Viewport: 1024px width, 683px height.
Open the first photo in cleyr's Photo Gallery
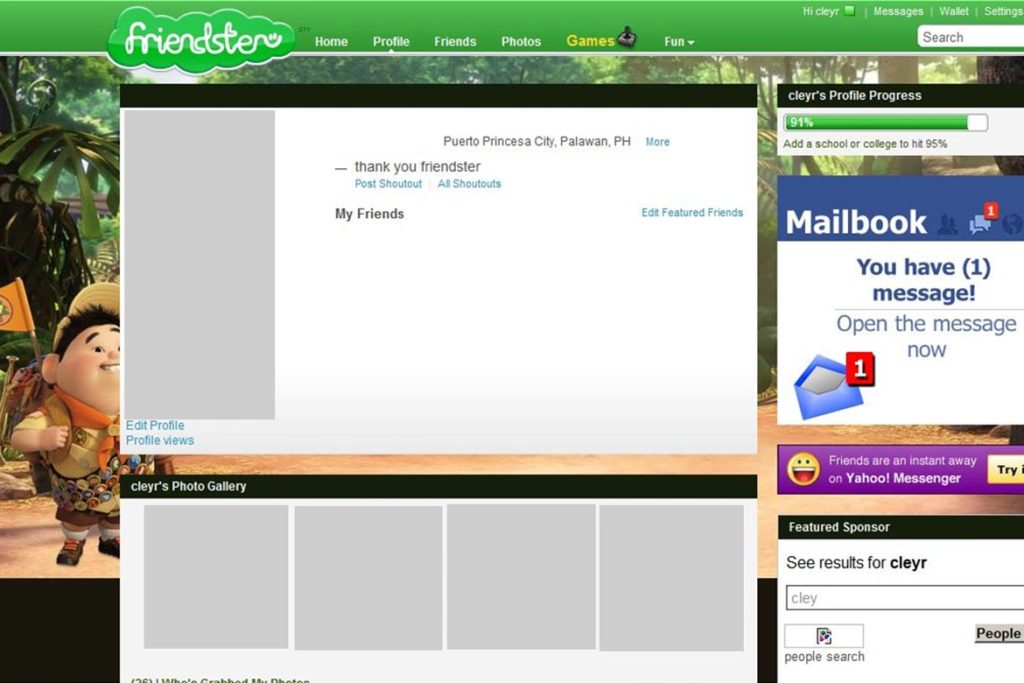(x=216, y=577)
